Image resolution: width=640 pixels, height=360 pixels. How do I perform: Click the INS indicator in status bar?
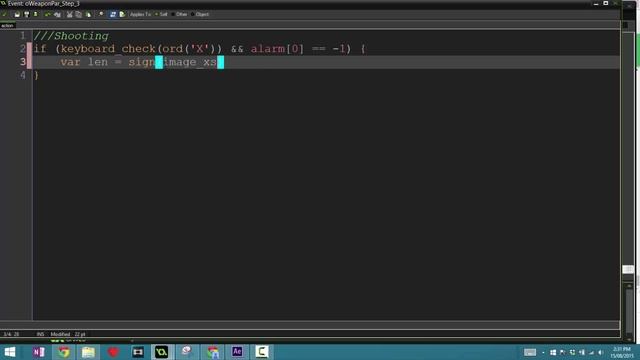point(40,334)
